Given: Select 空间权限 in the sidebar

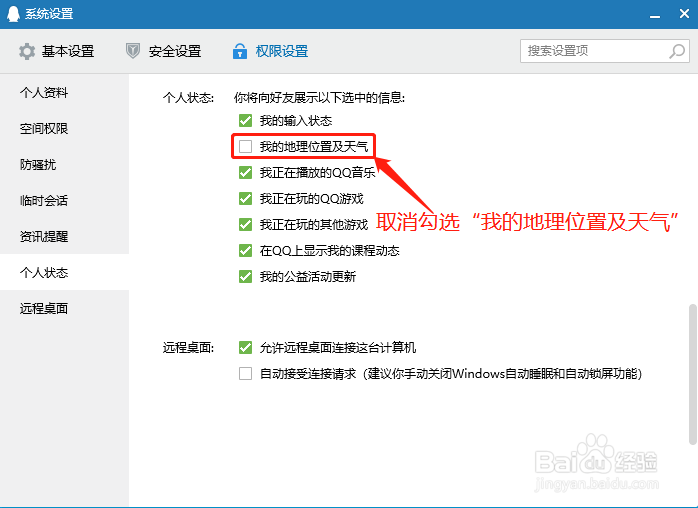Looking at the screenshot, I should point(65,129).
